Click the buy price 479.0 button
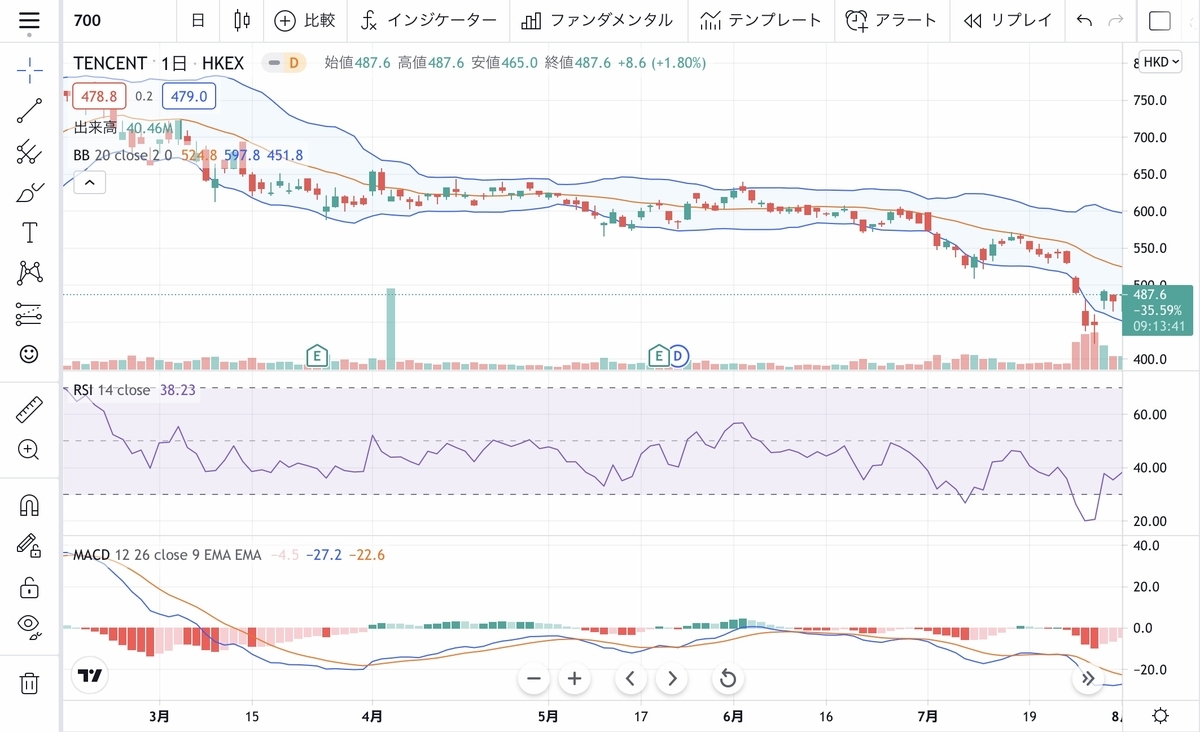Screen dimensions: 1200x732 [188, 96]
